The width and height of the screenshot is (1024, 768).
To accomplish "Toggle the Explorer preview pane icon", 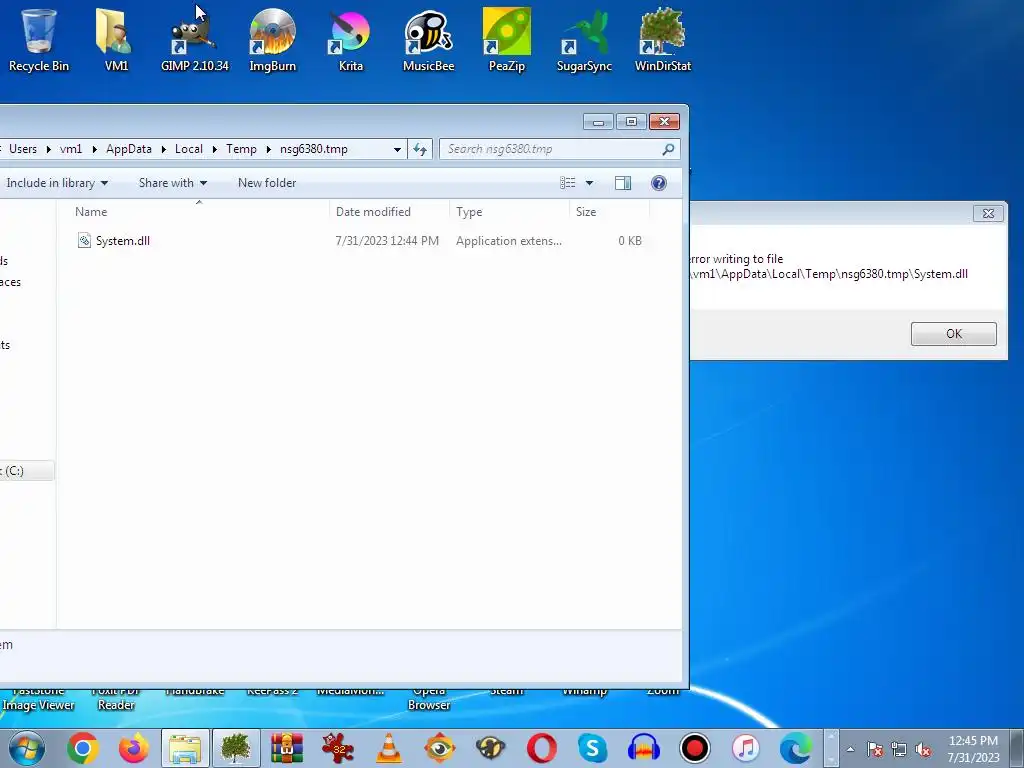I will tap(623, 183).
